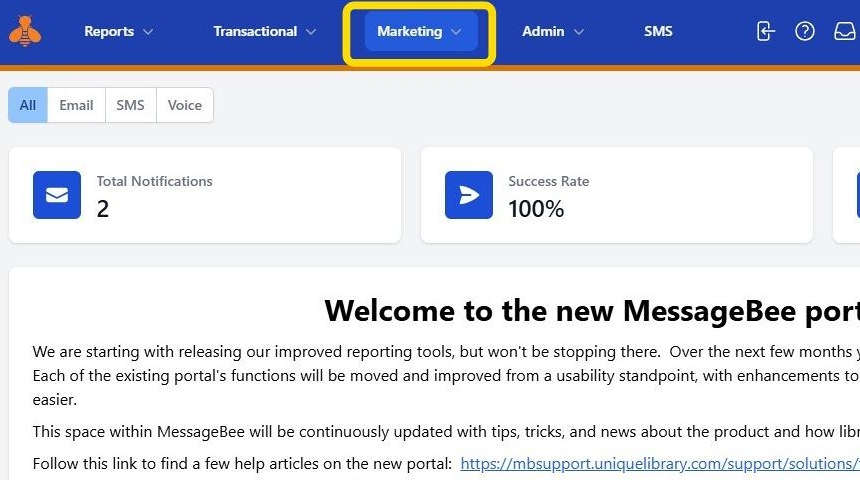Open the inbox tray icon
The height and width of the screenshot is (480, 860).
pos(844,31)
